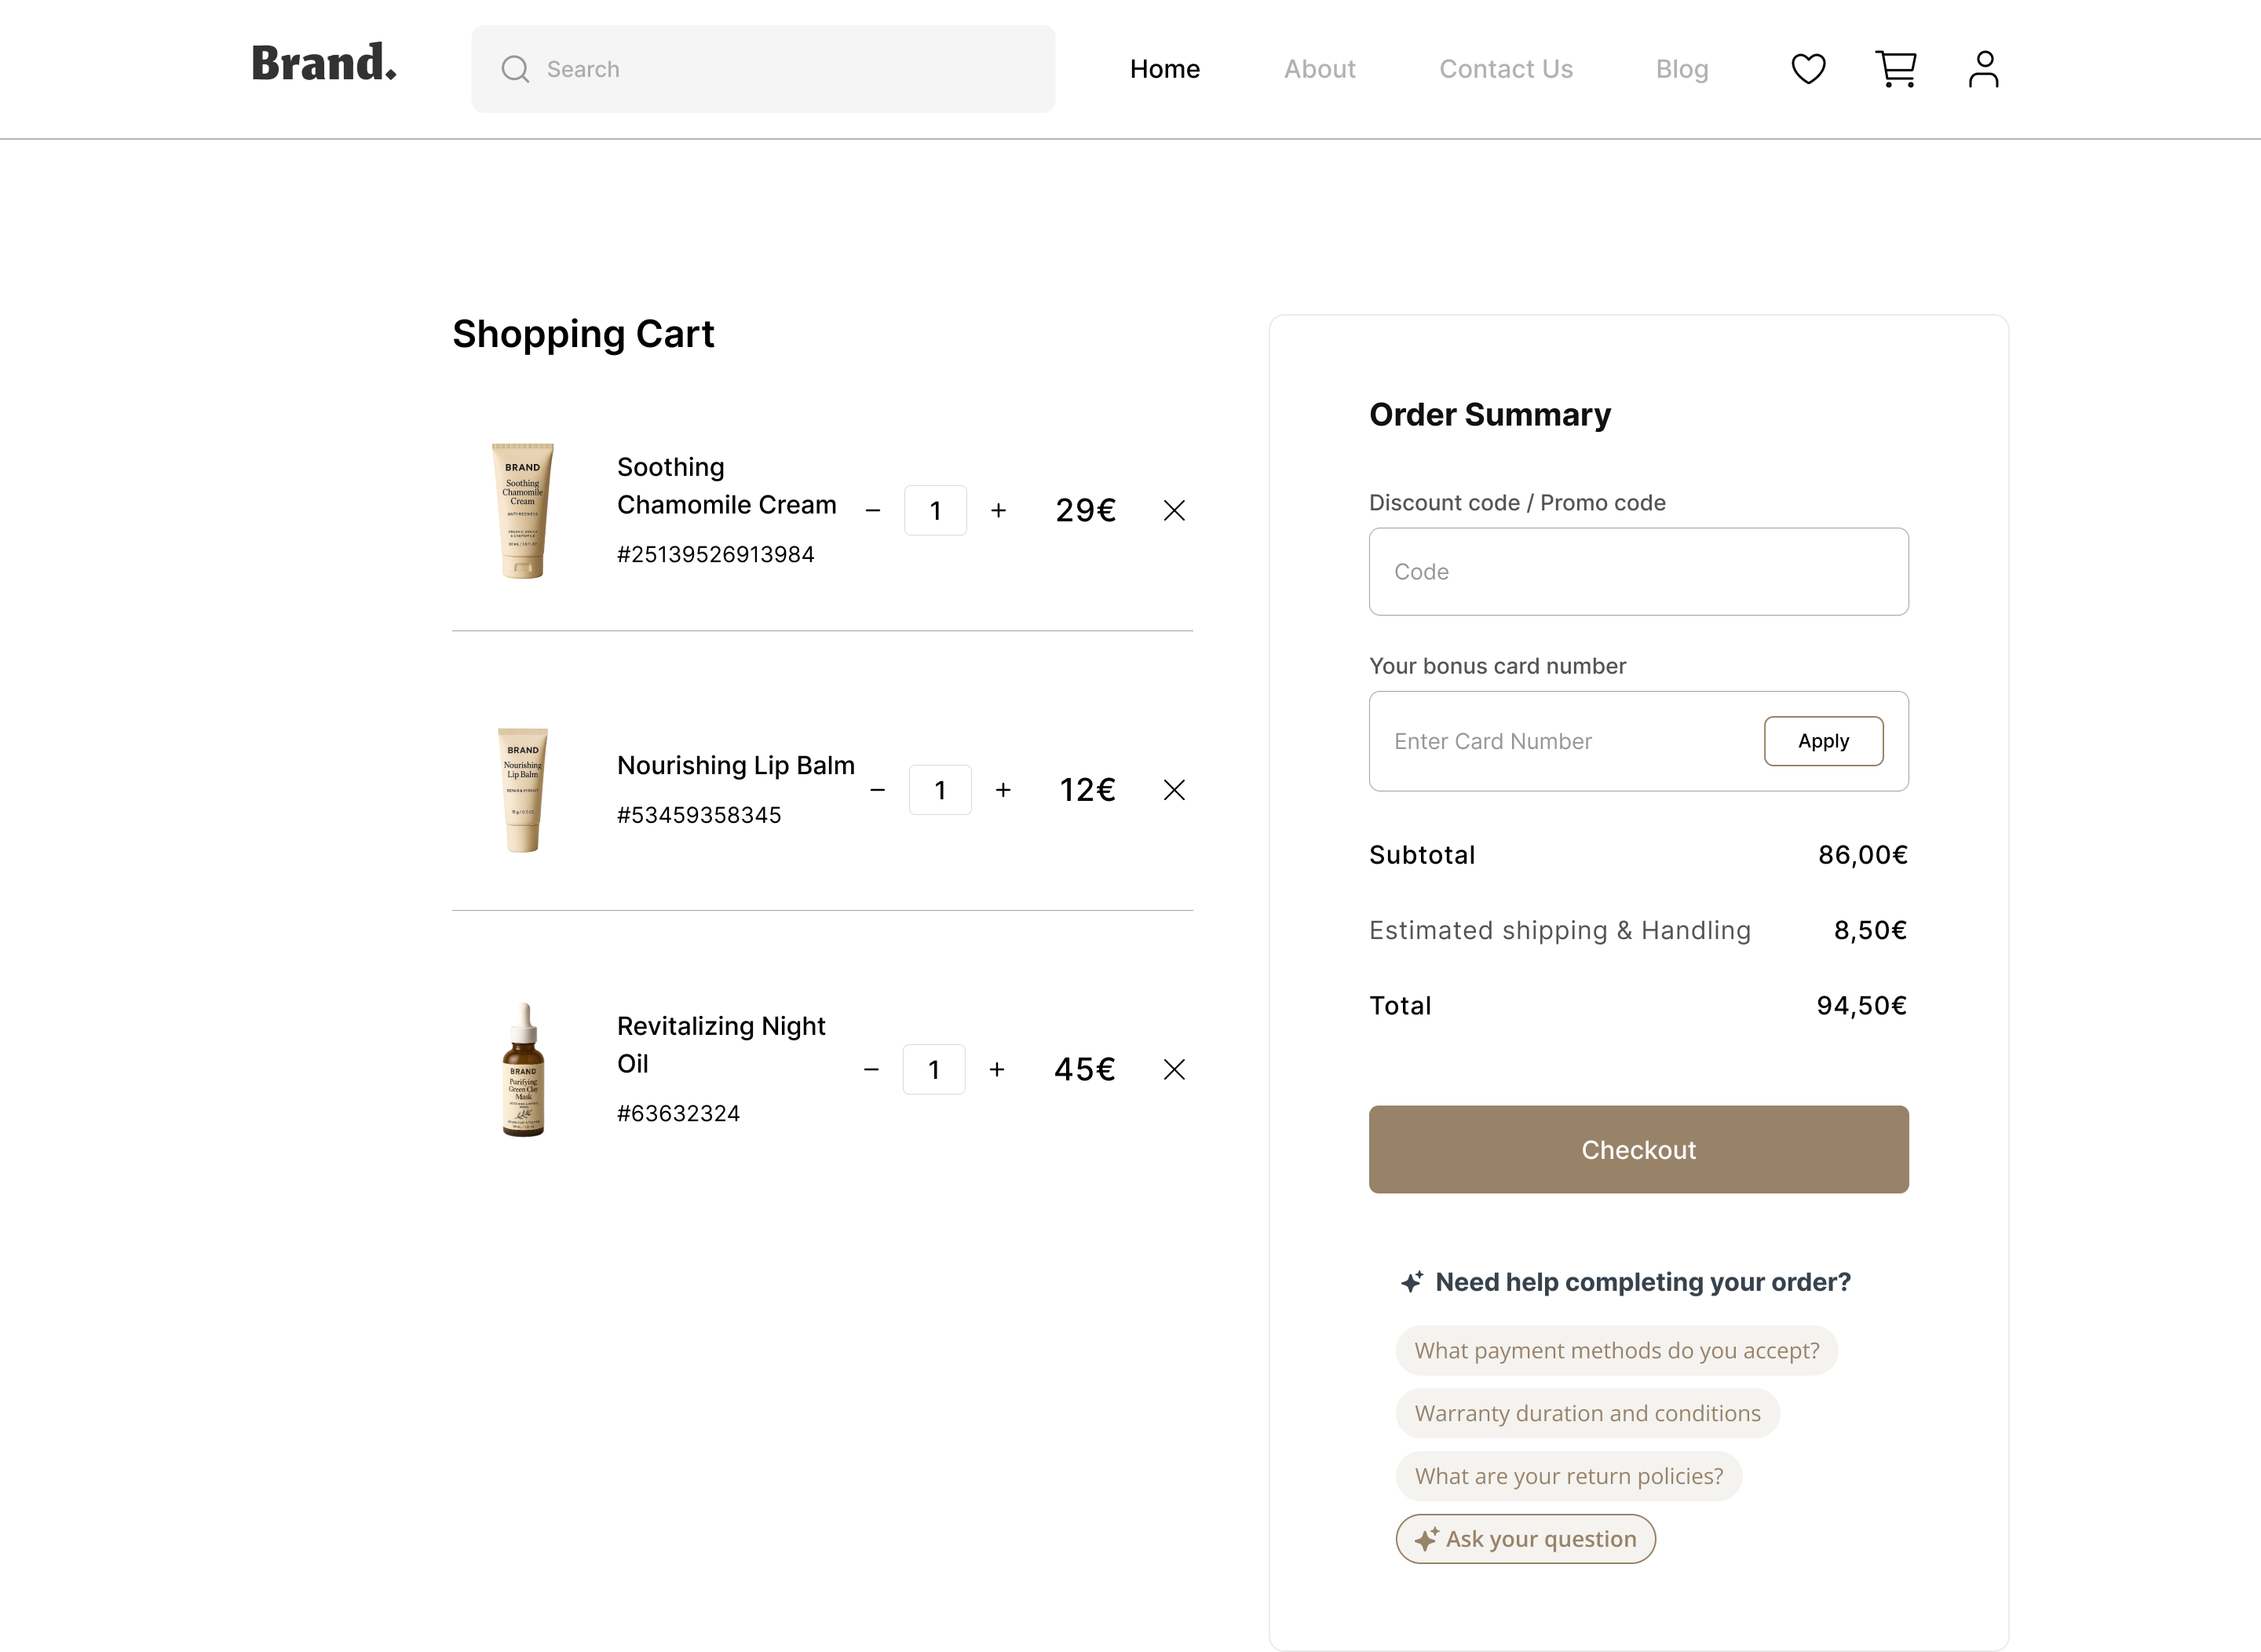The width and height of the screenshot is (2261, 1652).
Task: Click the search magnifier icon
Action: click(x=515, y=69)
